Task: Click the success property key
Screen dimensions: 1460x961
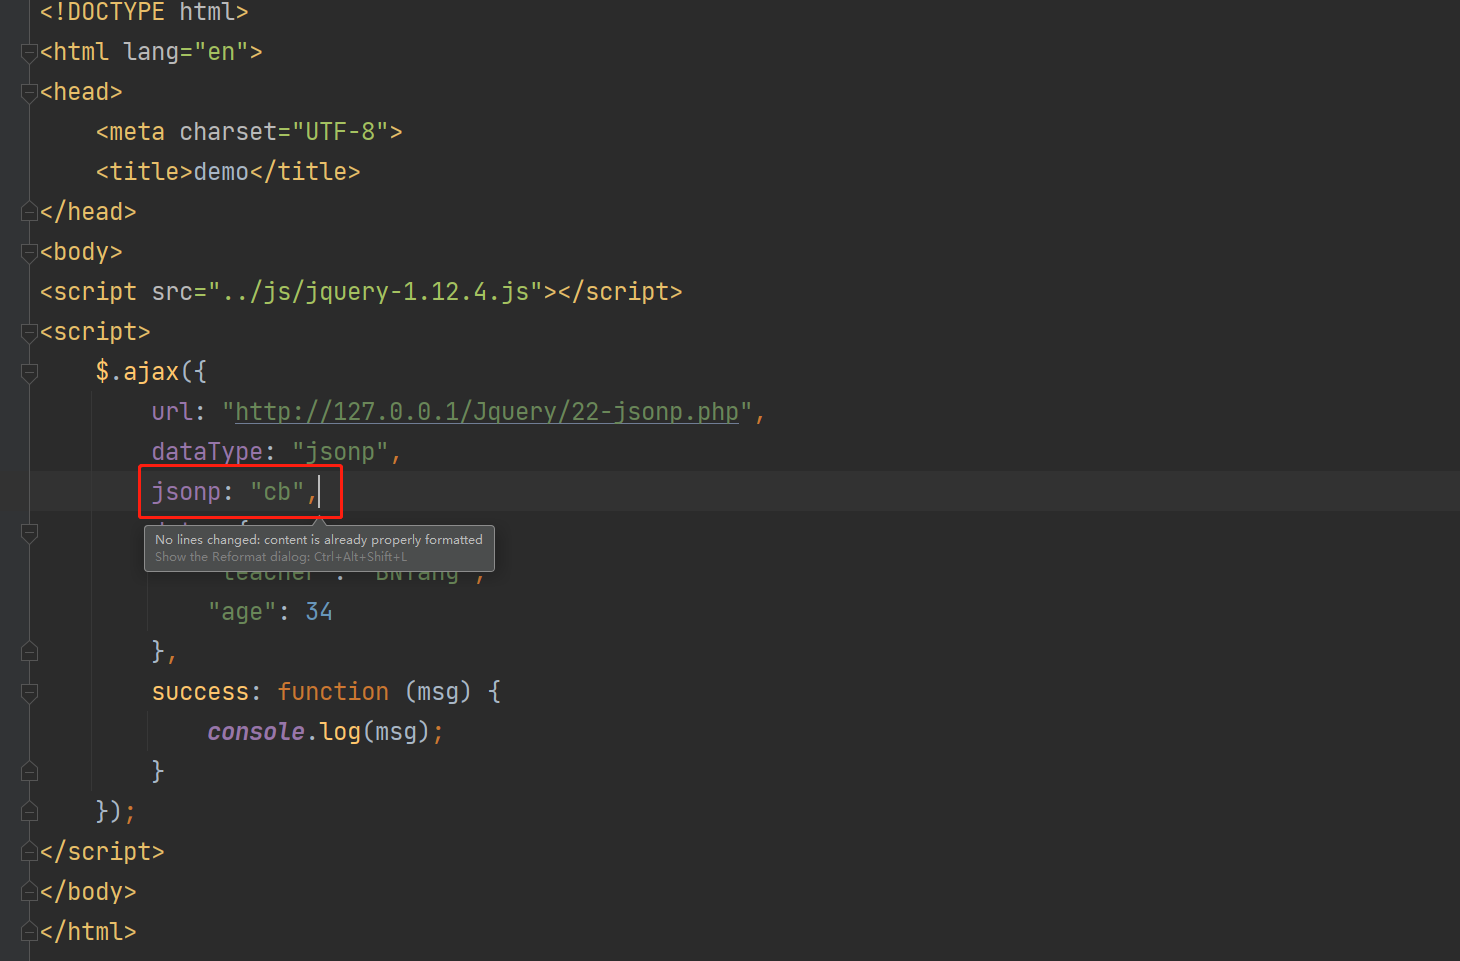Action: tap(200, 692)
